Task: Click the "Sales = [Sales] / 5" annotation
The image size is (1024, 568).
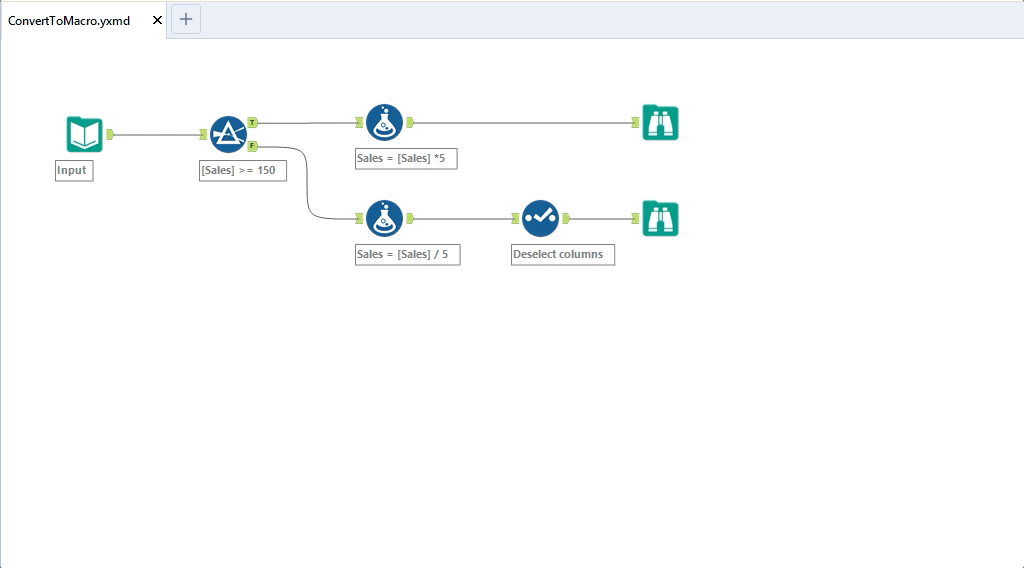Action: [x=407, y=254]
